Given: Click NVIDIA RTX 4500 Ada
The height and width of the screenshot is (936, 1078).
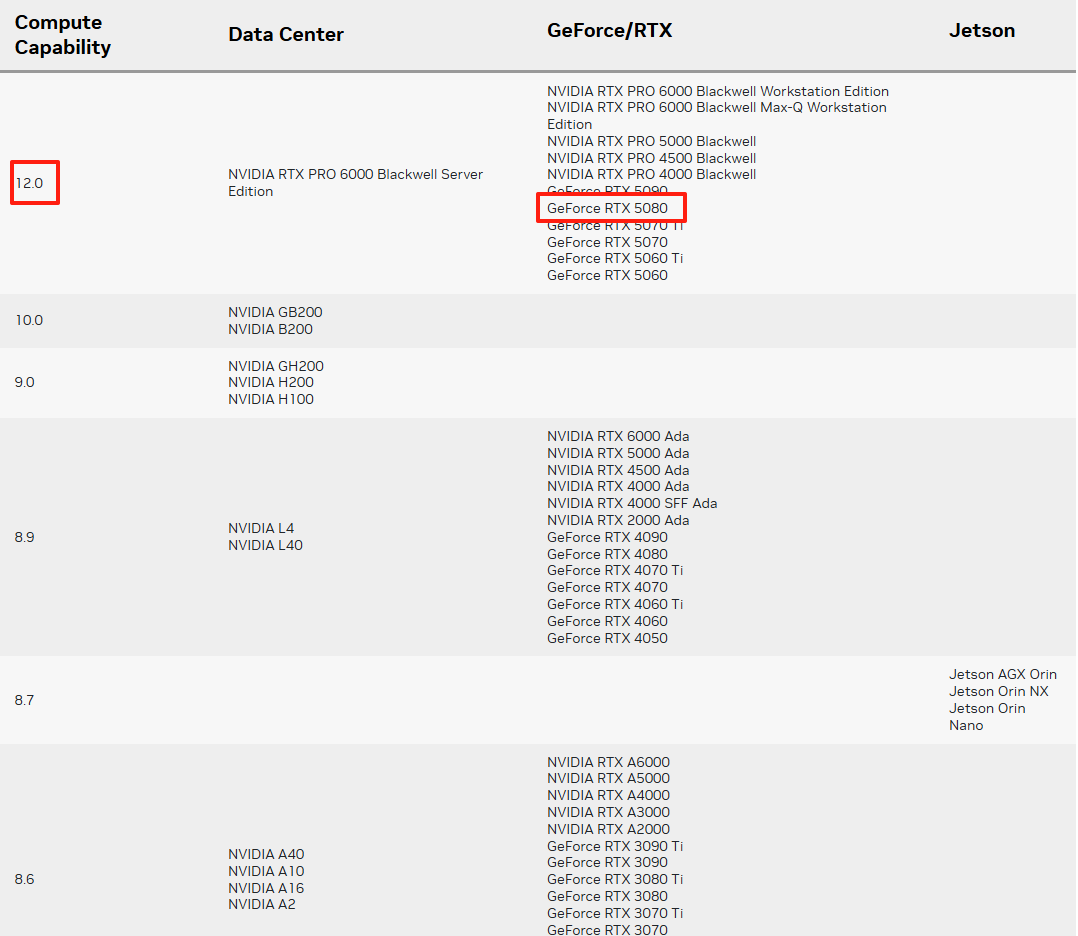Looking at the screenshot, I should 618,470.
